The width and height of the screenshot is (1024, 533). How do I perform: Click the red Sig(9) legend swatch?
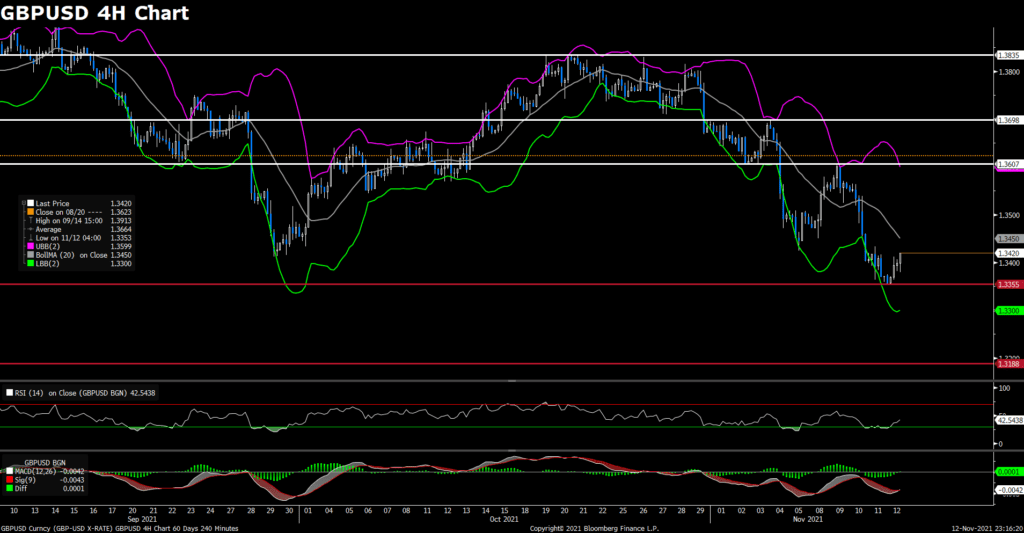click(x=9, y=479)
